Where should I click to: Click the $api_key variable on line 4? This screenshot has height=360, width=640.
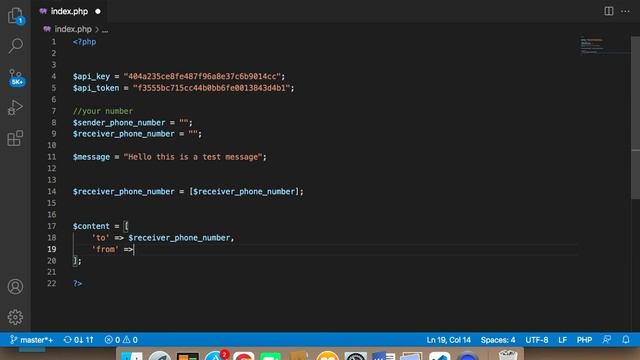pos(91,76)
